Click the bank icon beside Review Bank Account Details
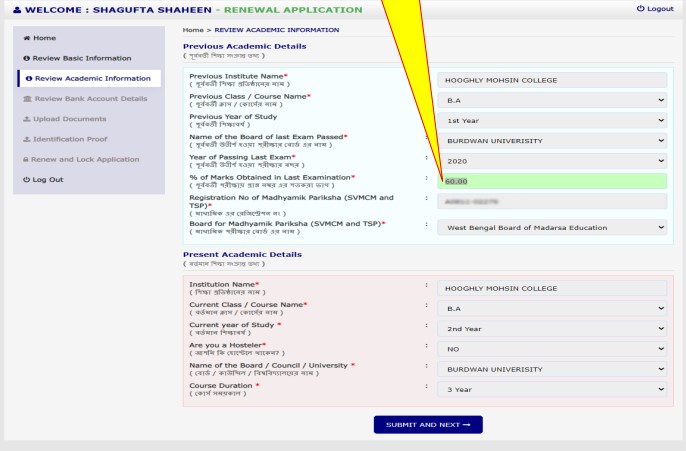The height and width of the screenshot is (451, 686). (x=27, y=98)
